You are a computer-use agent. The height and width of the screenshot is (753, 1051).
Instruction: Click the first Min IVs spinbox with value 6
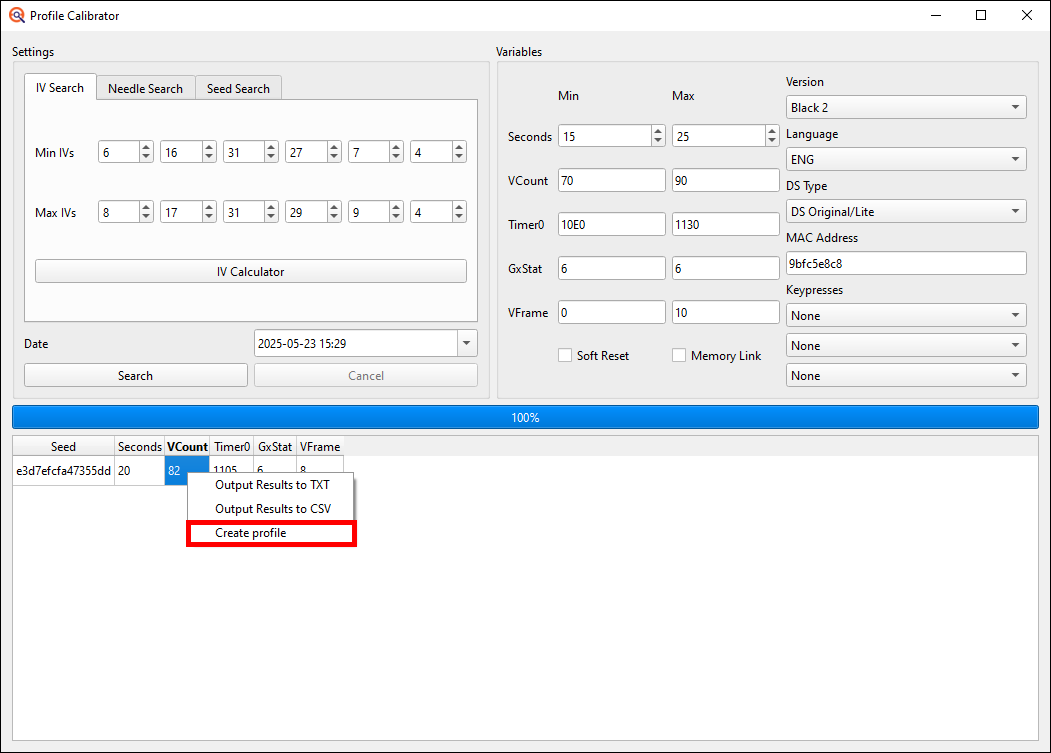tap(125, 152)
